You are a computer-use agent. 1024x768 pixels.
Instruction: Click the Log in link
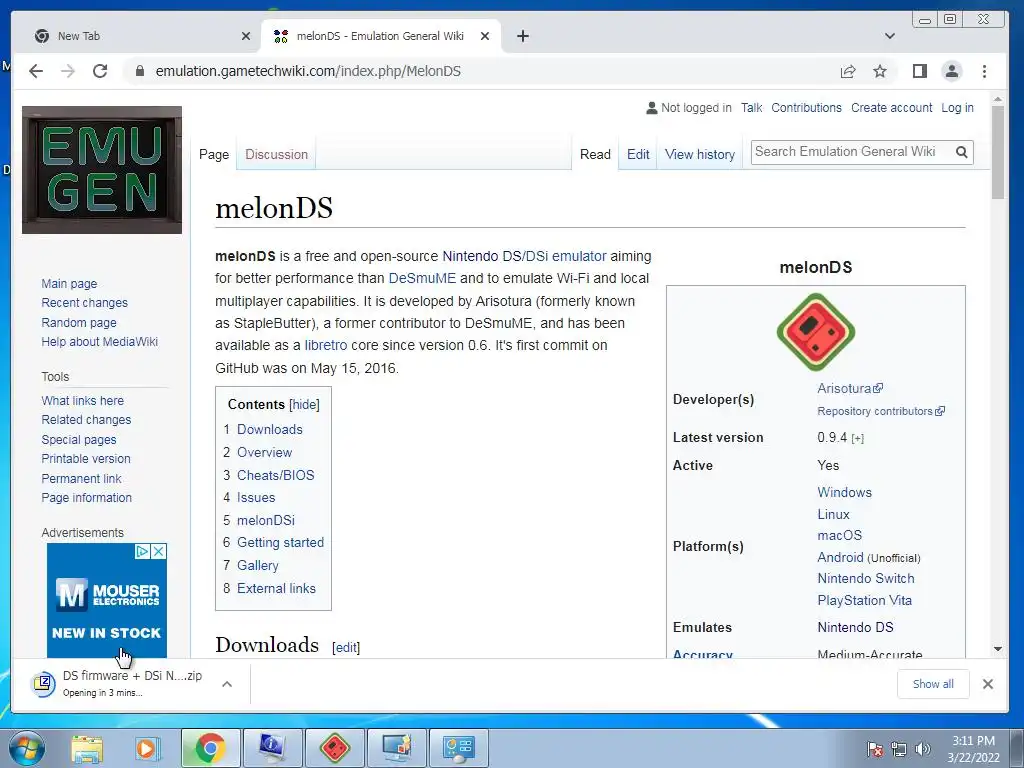coord(957,108)
